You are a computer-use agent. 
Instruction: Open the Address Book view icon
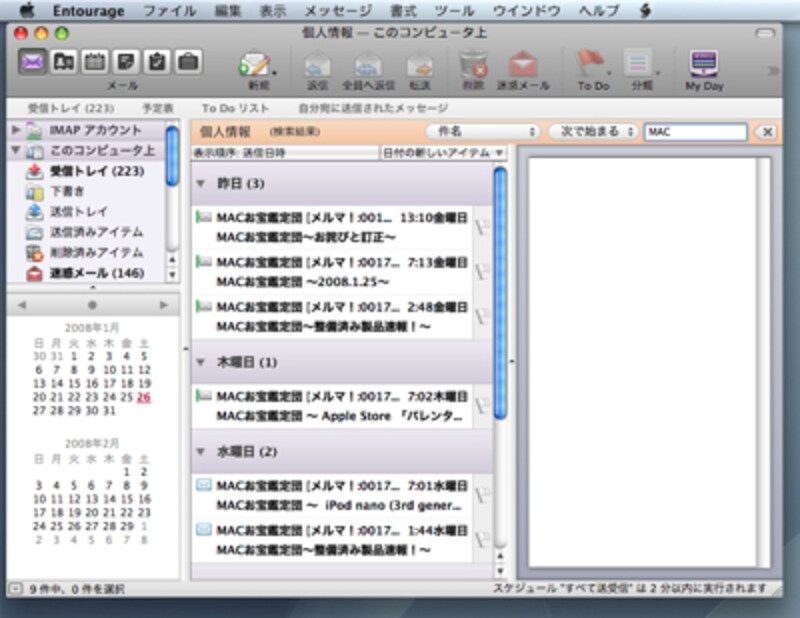pos(64,62)
